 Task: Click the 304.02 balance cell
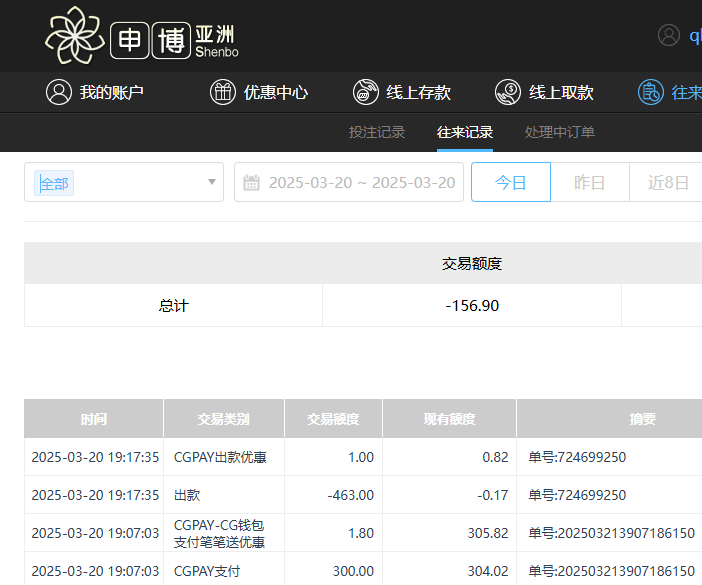point(449,571)
